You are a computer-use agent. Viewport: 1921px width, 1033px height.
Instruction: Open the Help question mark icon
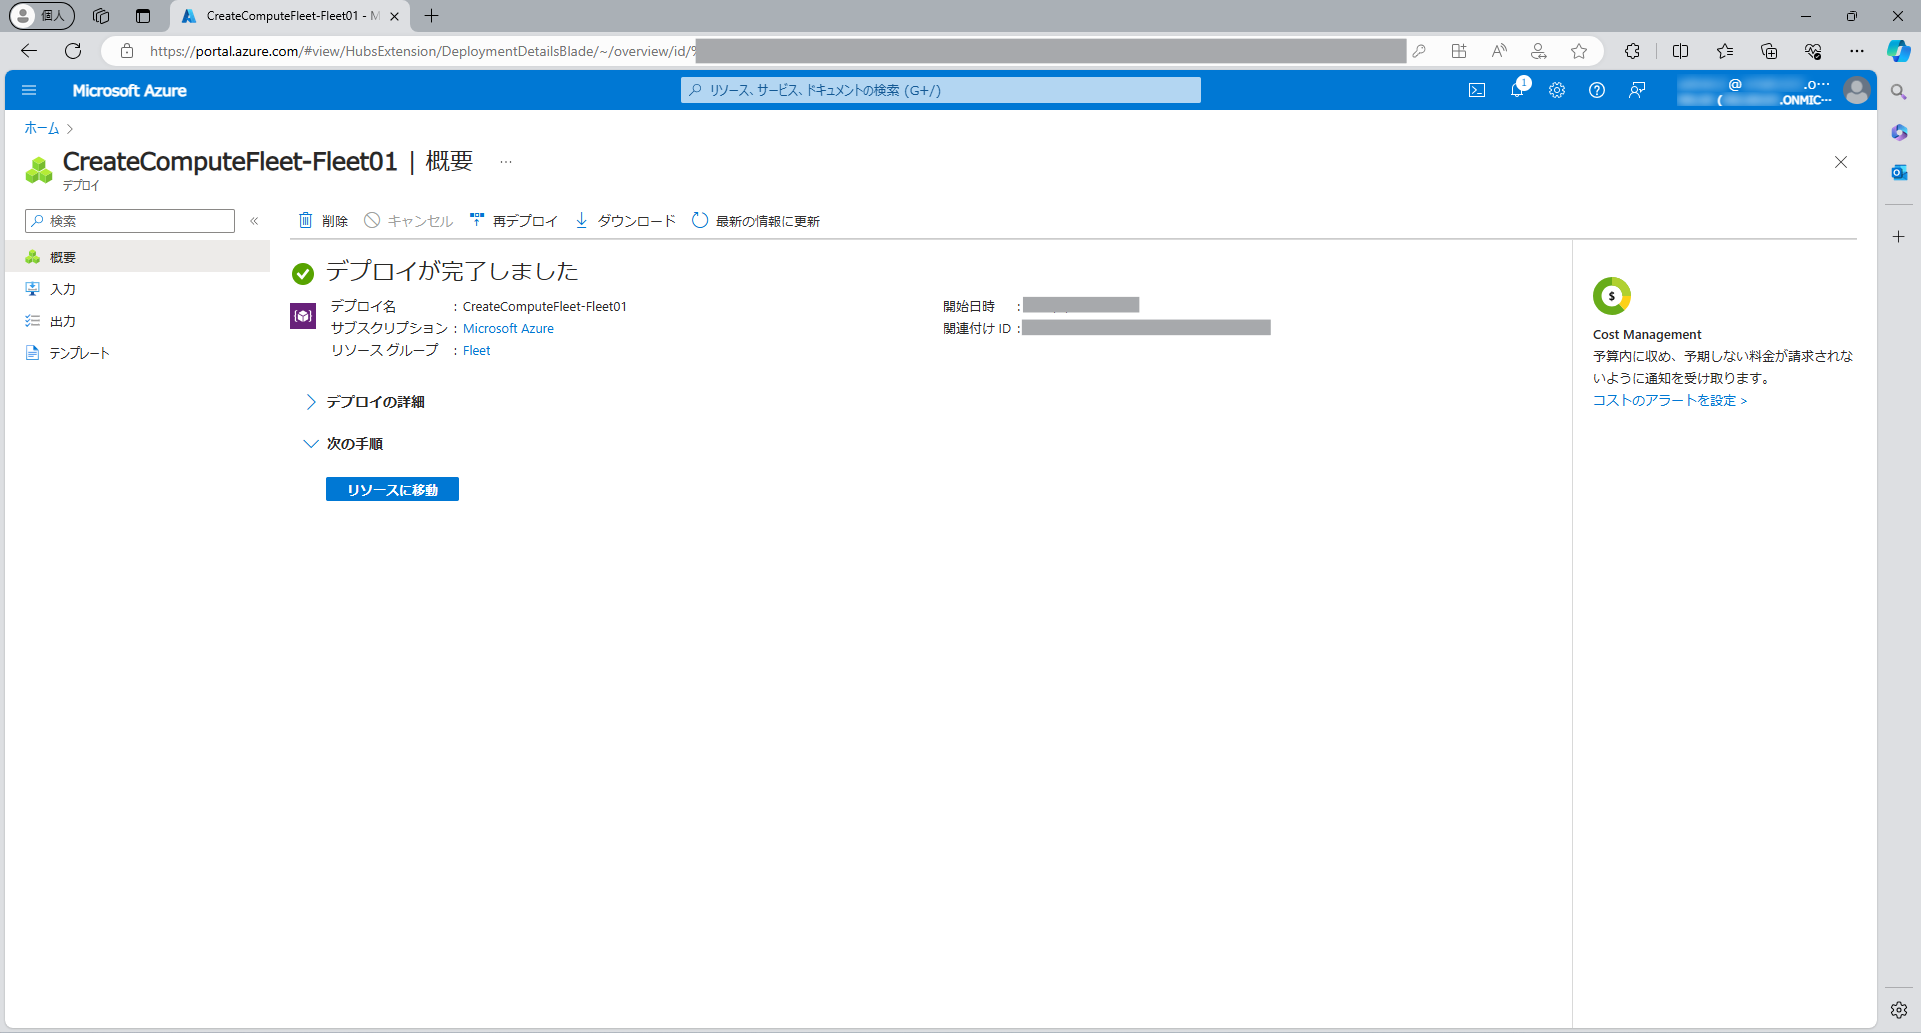[x=1597, y=90]
